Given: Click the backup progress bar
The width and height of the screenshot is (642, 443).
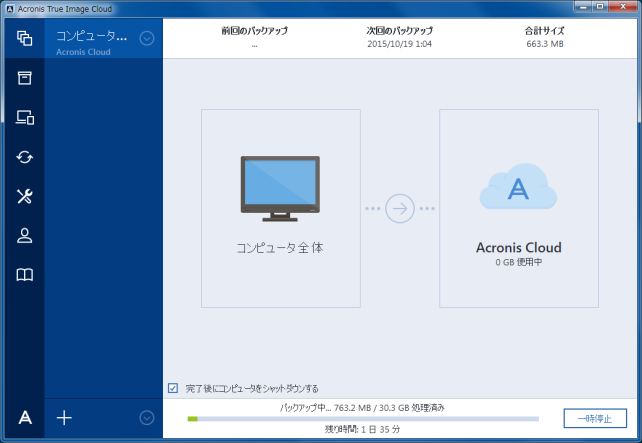Looking at the screenshot, I should click(x=363, y=418).
